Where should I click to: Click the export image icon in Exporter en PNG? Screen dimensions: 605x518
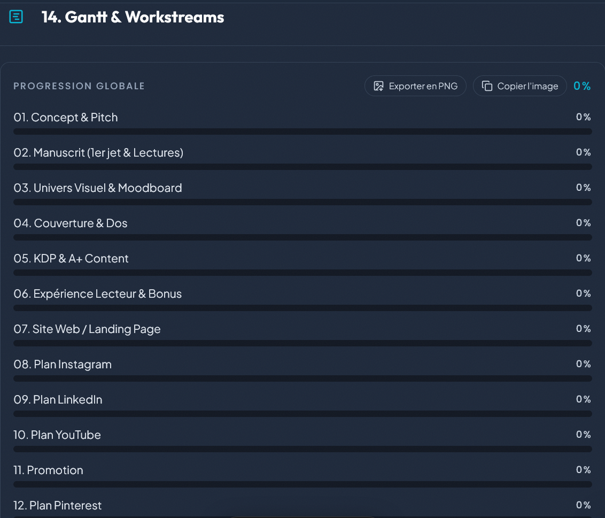click(379, 86)
